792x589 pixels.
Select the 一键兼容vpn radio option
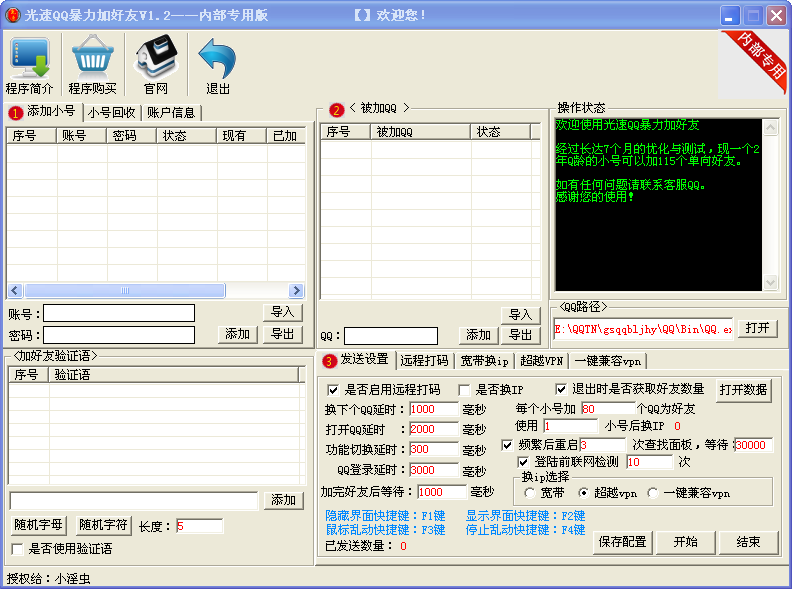pos(652,493)
